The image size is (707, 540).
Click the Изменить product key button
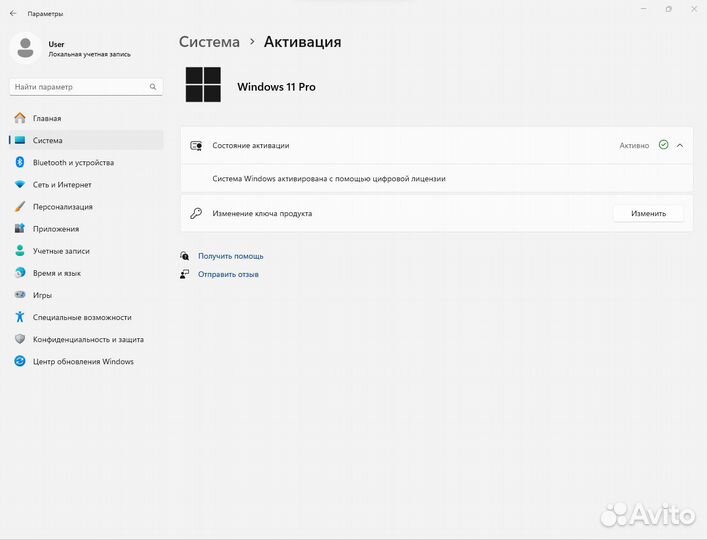[648, 213]
